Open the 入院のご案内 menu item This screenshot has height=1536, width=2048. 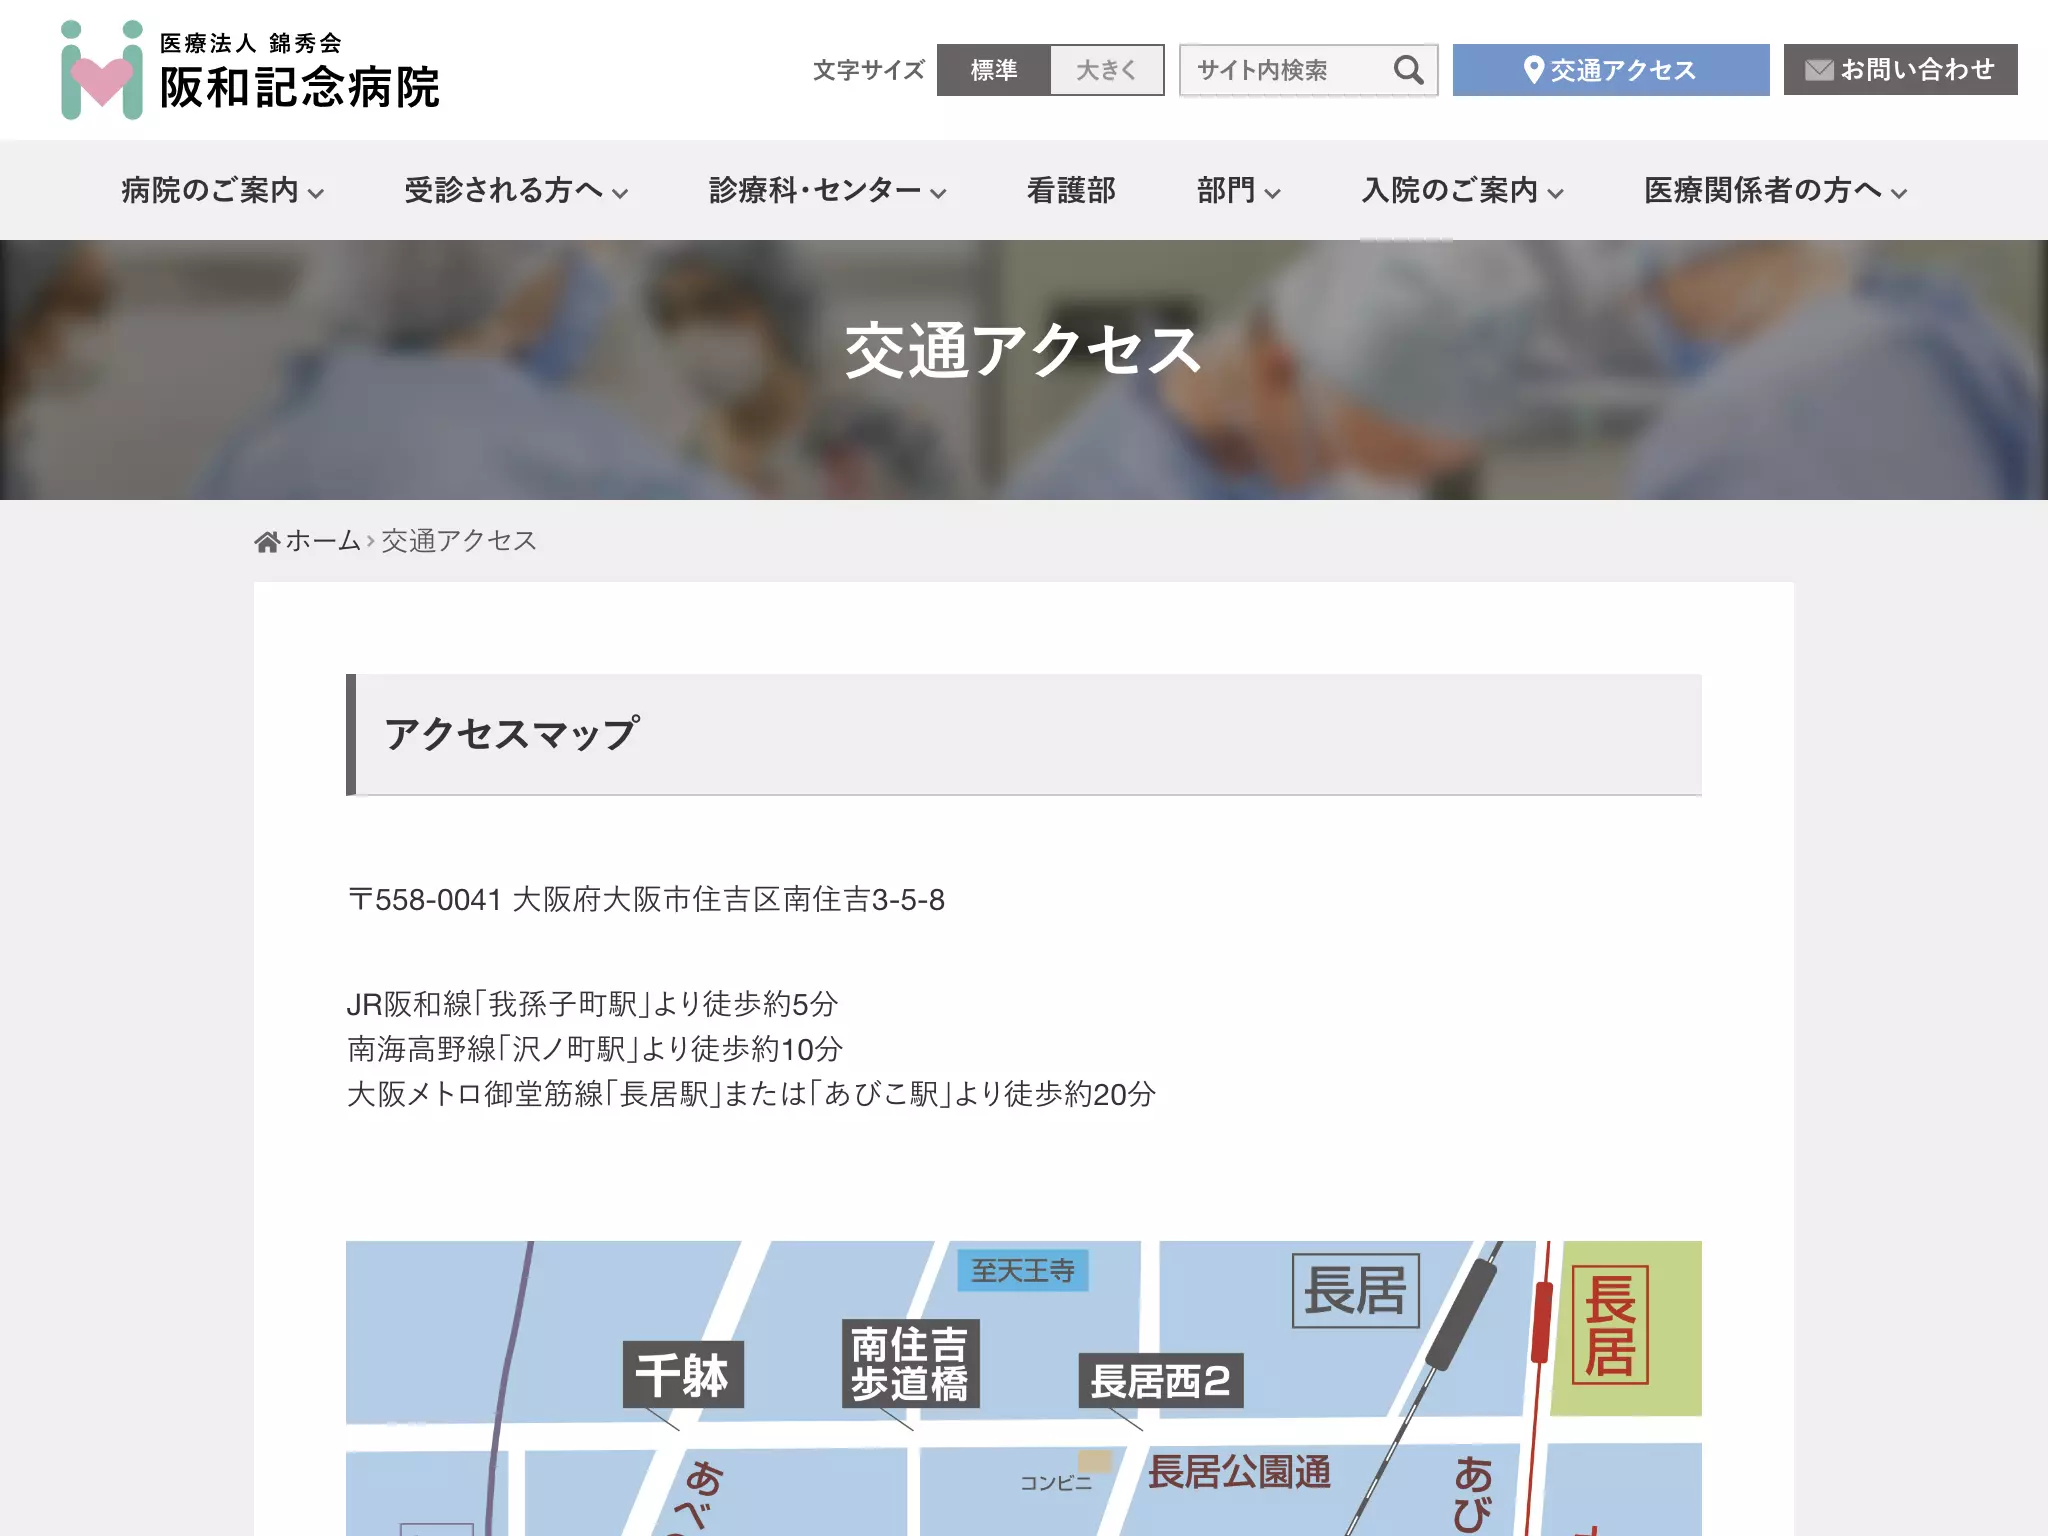click(x=1450, y=190)
